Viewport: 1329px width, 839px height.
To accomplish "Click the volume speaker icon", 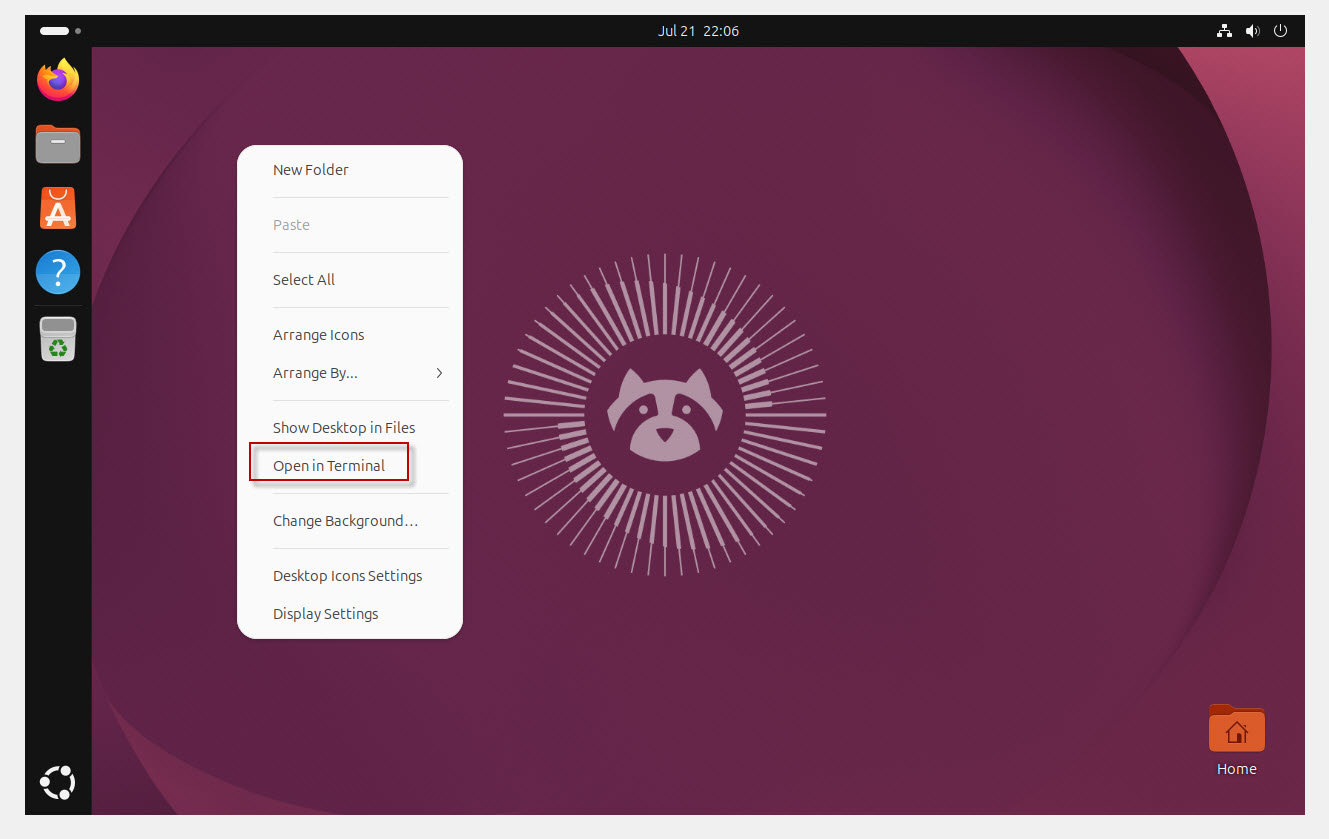I will click(1252, 31).
